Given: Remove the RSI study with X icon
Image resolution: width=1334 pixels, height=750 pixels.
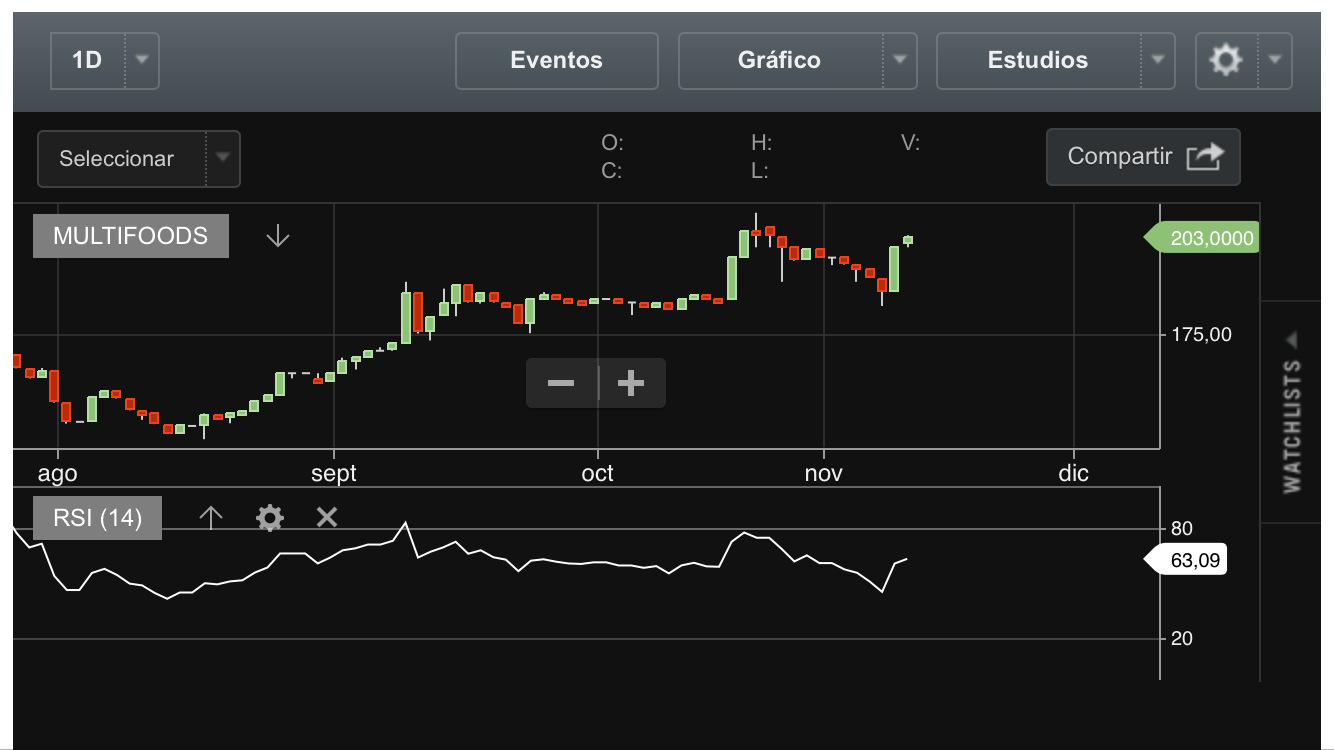Looking at the screenshot, I should pyautogui.click(x=326, y=517).
